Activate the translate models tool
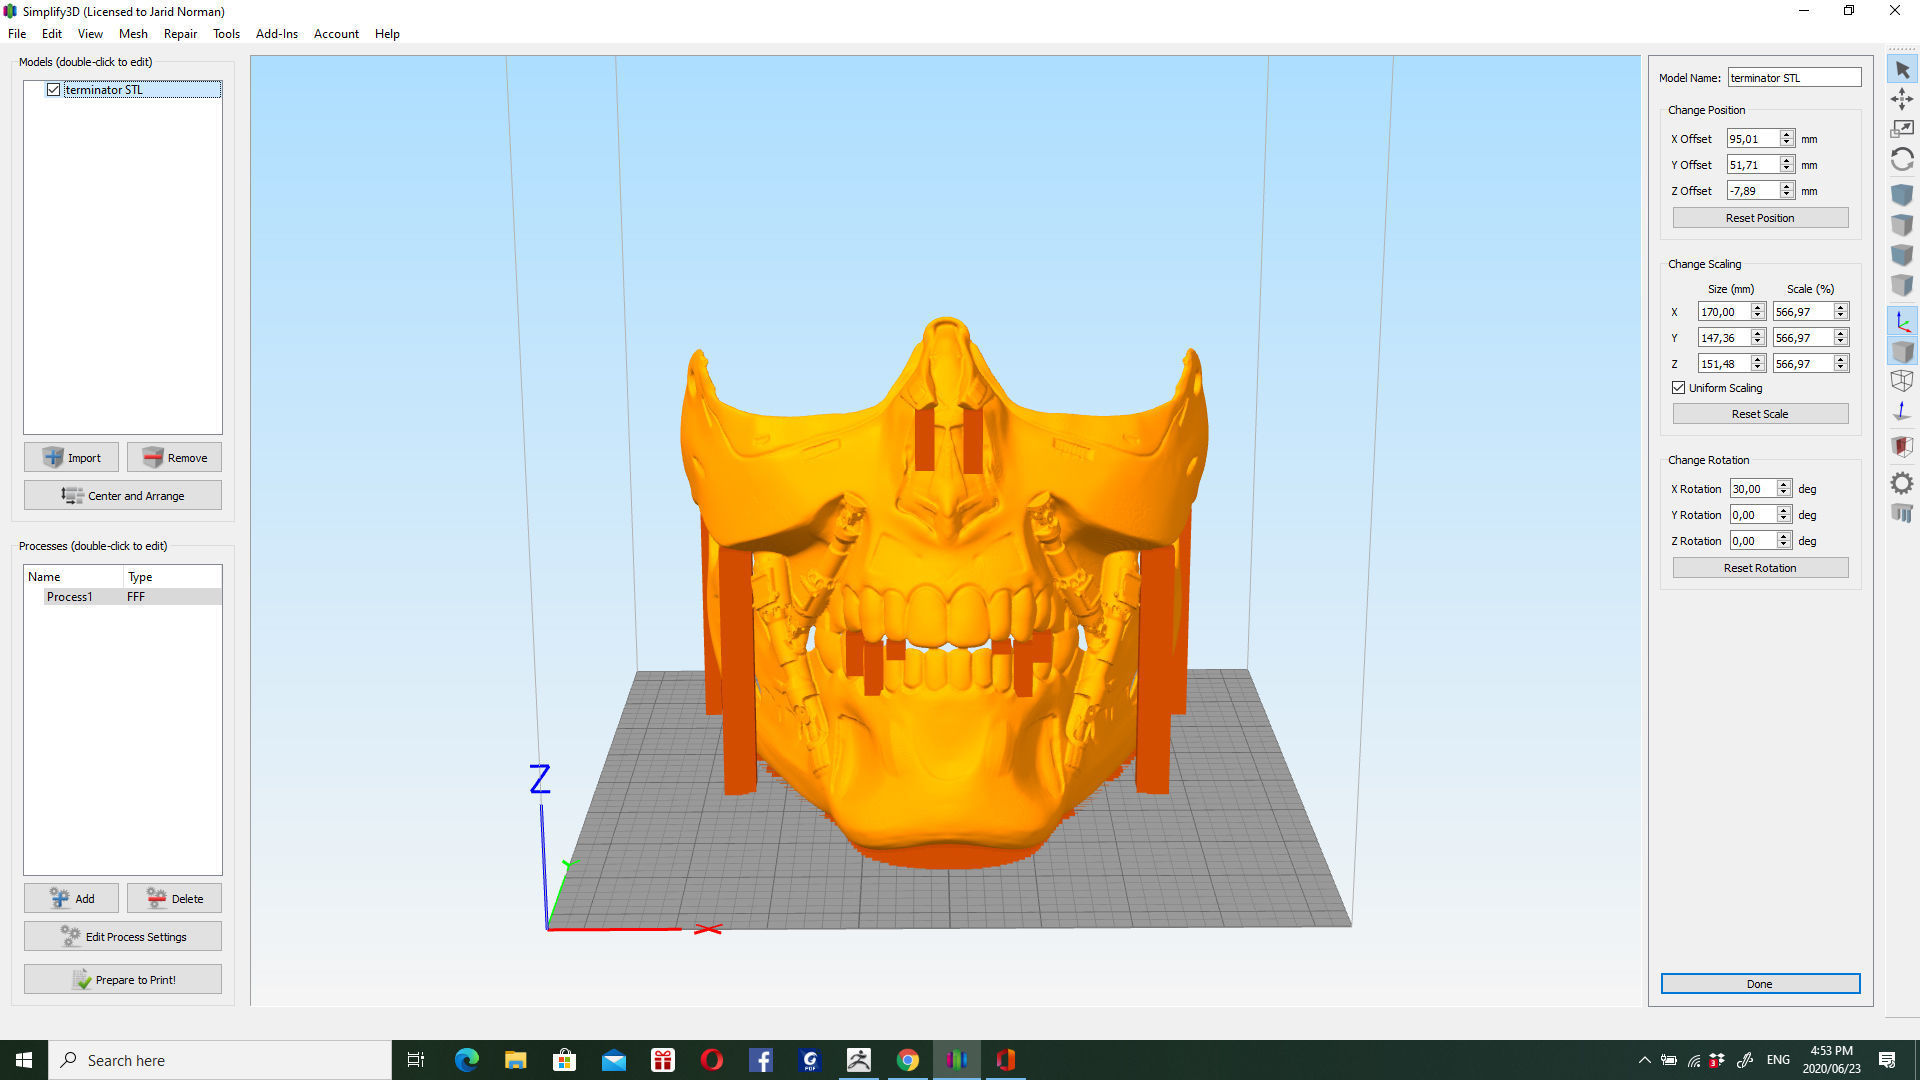The height and width of the screenshot is (1080, 1920). tap(1902, 99)
